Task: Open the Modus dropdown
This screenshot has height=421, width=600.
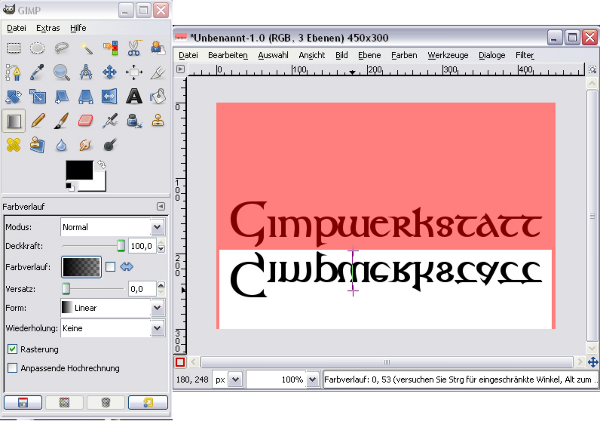Action: pyautogui.click(x=112, y=227)
